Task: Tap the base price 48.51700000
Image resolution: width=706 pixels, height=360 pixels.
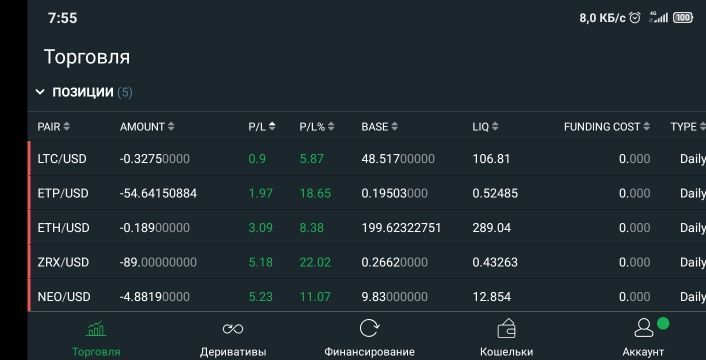Action: point(398,159)
